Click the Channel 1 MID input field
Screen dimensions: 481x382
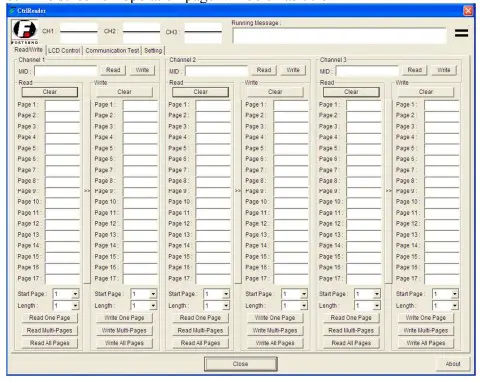click(x=66, y=71)
